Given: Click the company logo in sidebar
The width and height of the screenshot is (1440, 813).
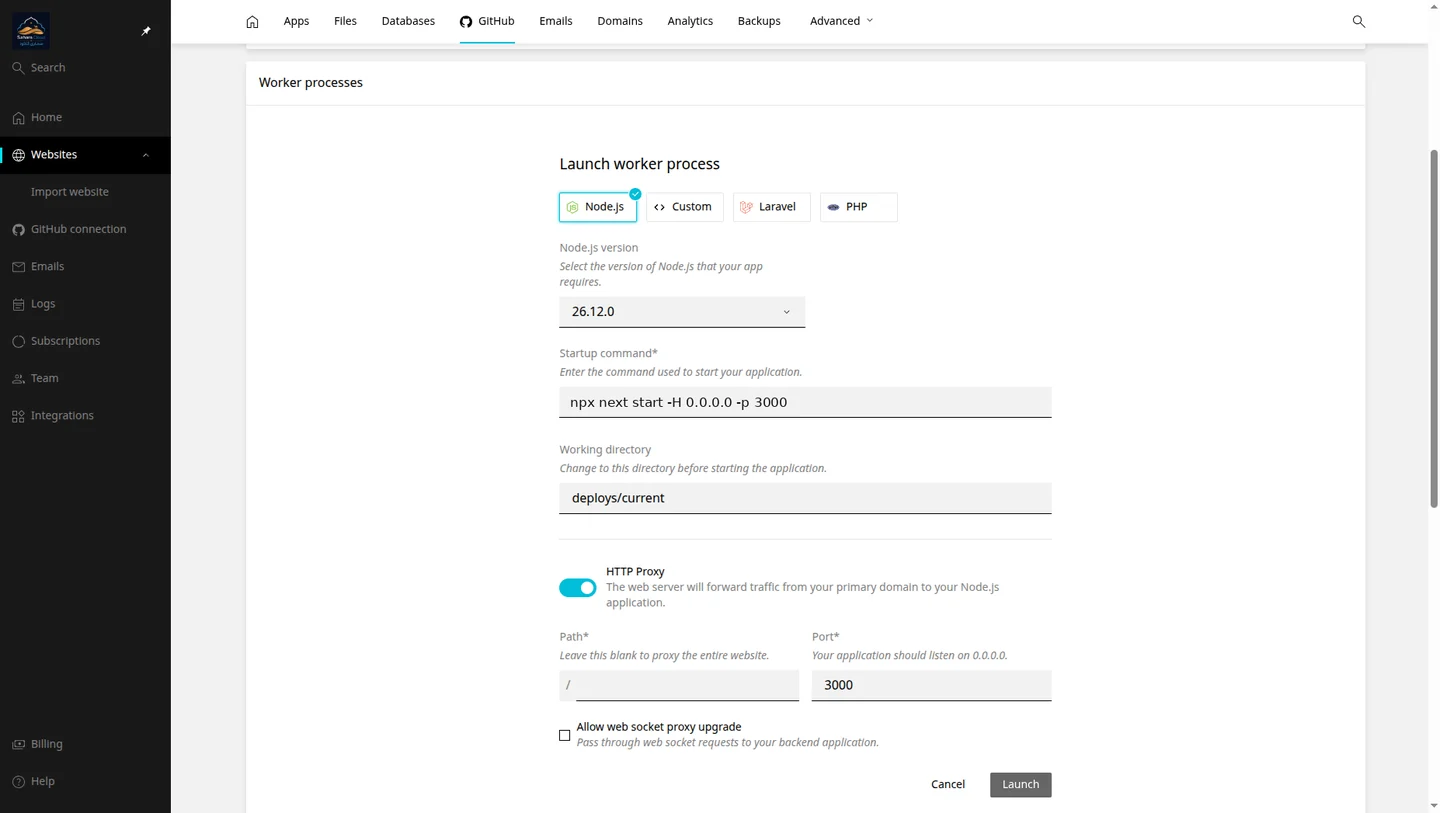Looking at the screenshot, I should pos(31,31).
